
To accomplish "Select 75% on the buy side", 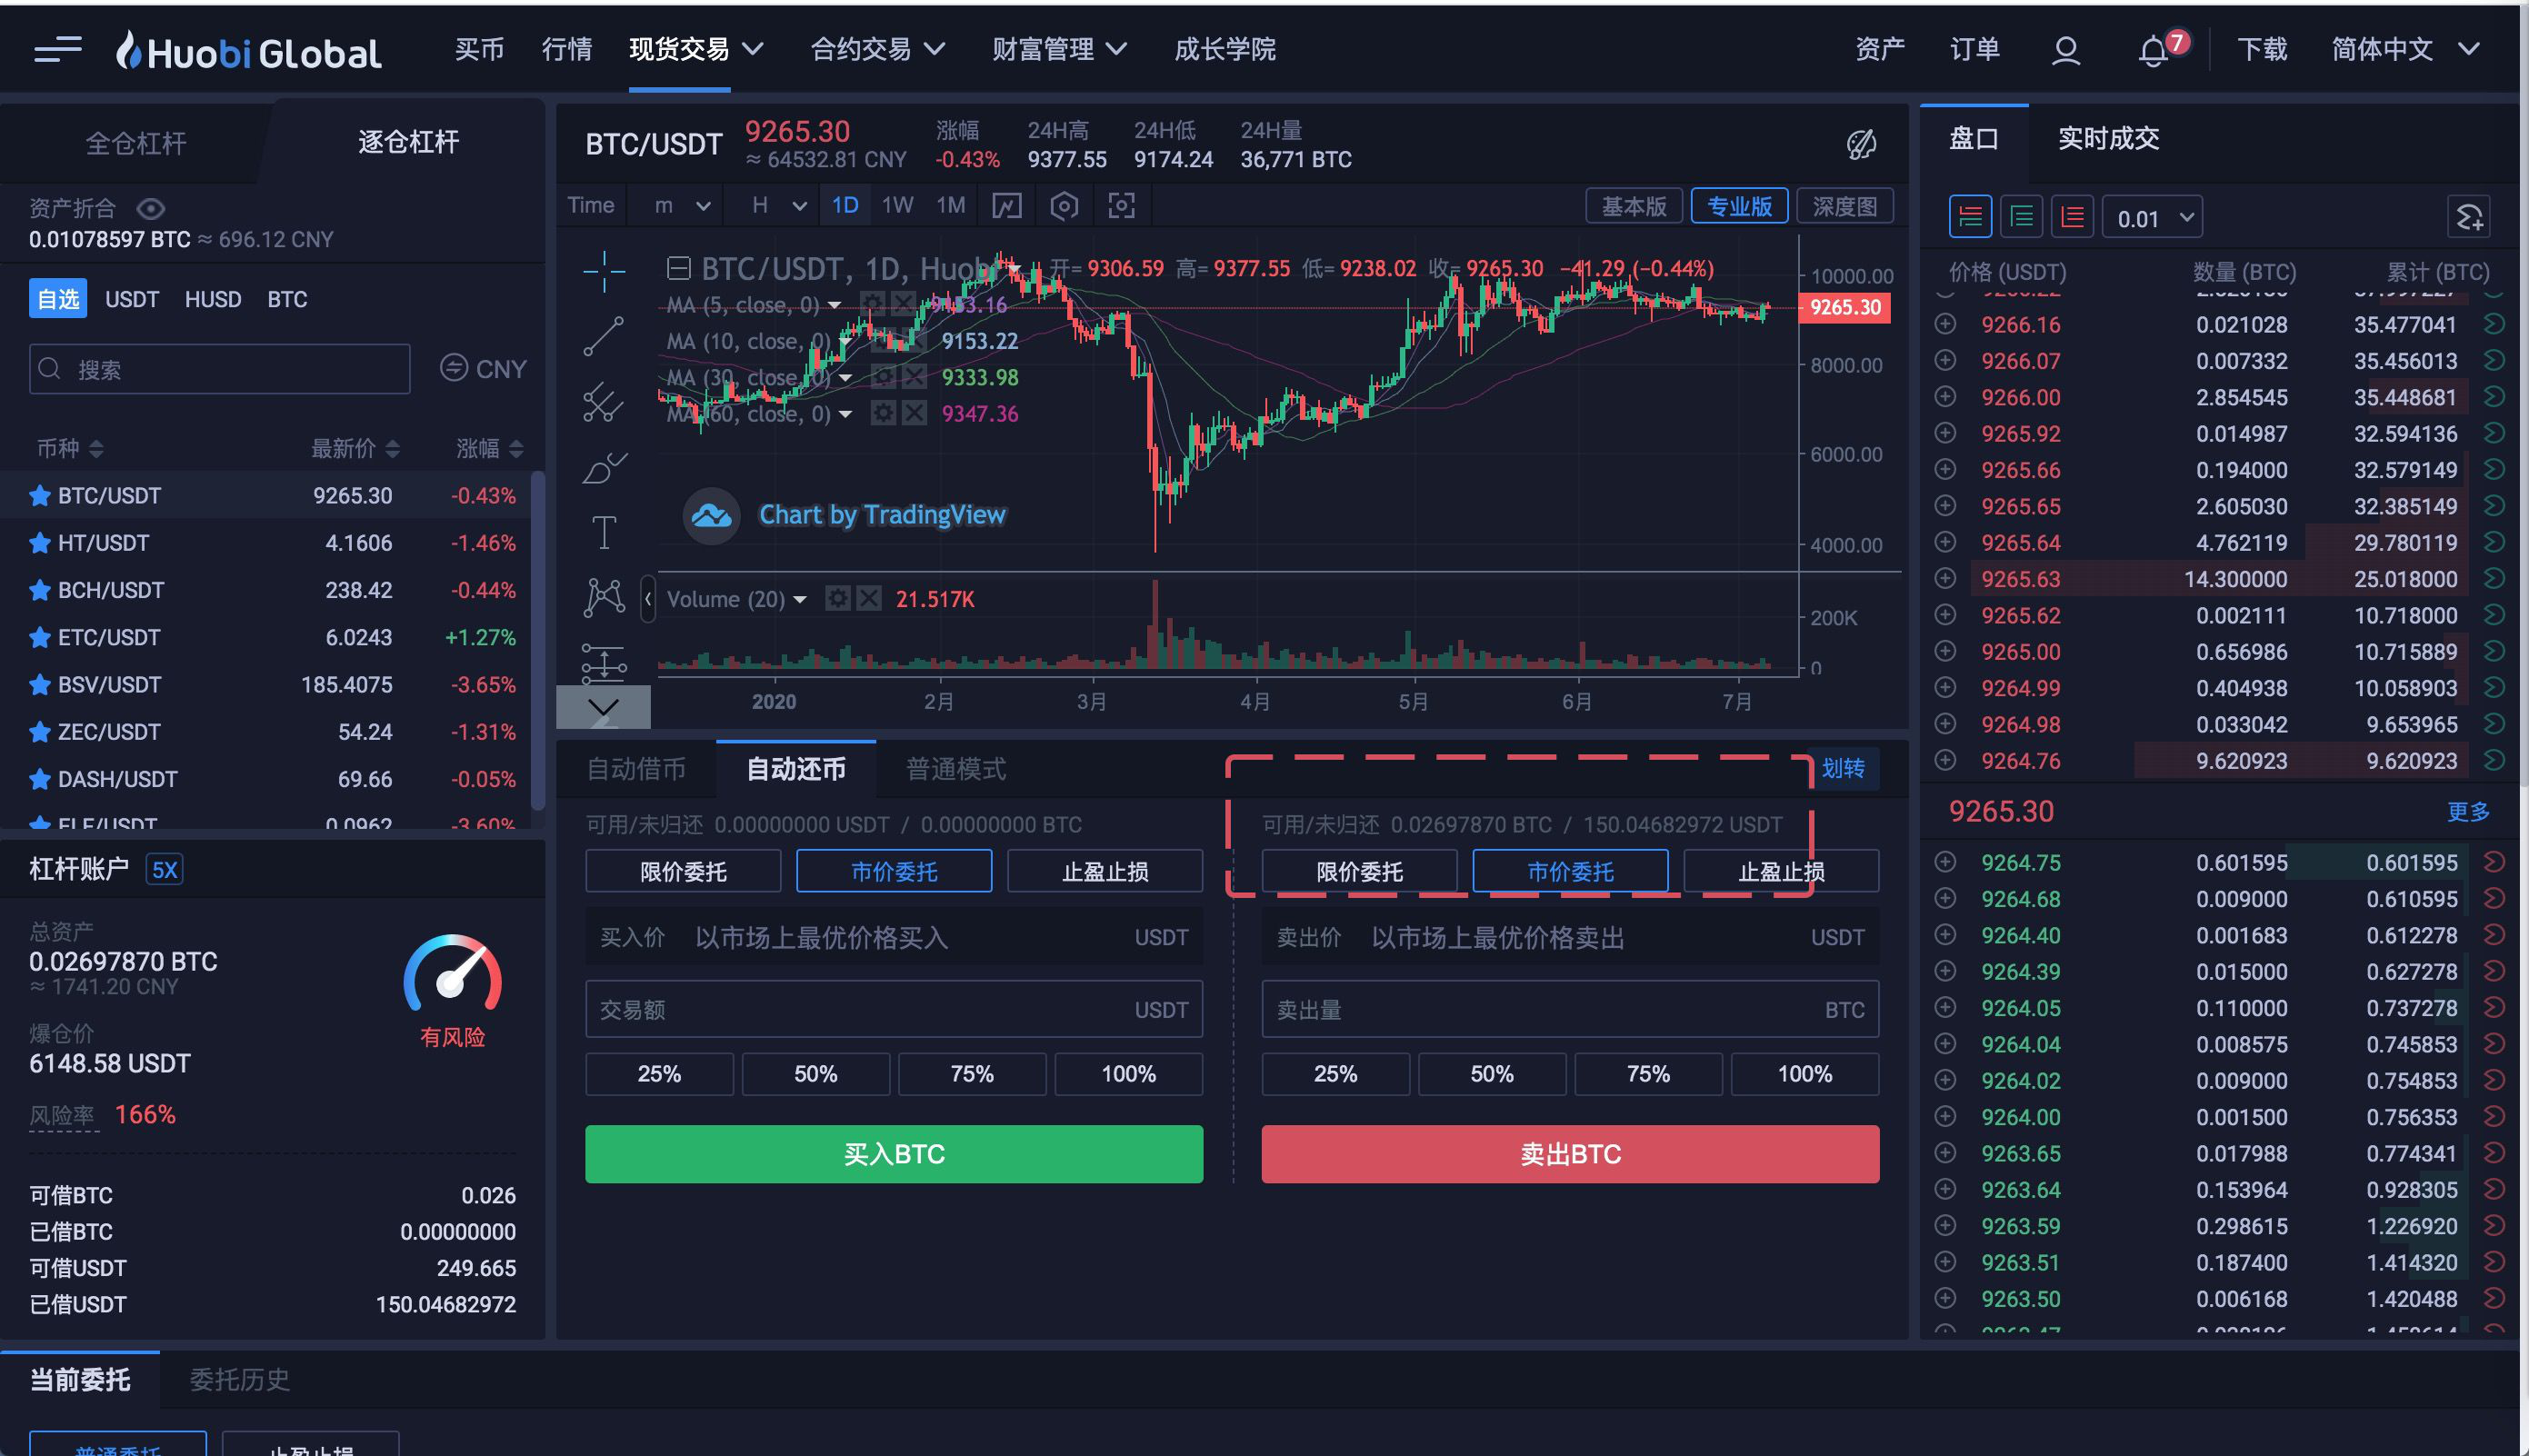I will pos(972,1074).
